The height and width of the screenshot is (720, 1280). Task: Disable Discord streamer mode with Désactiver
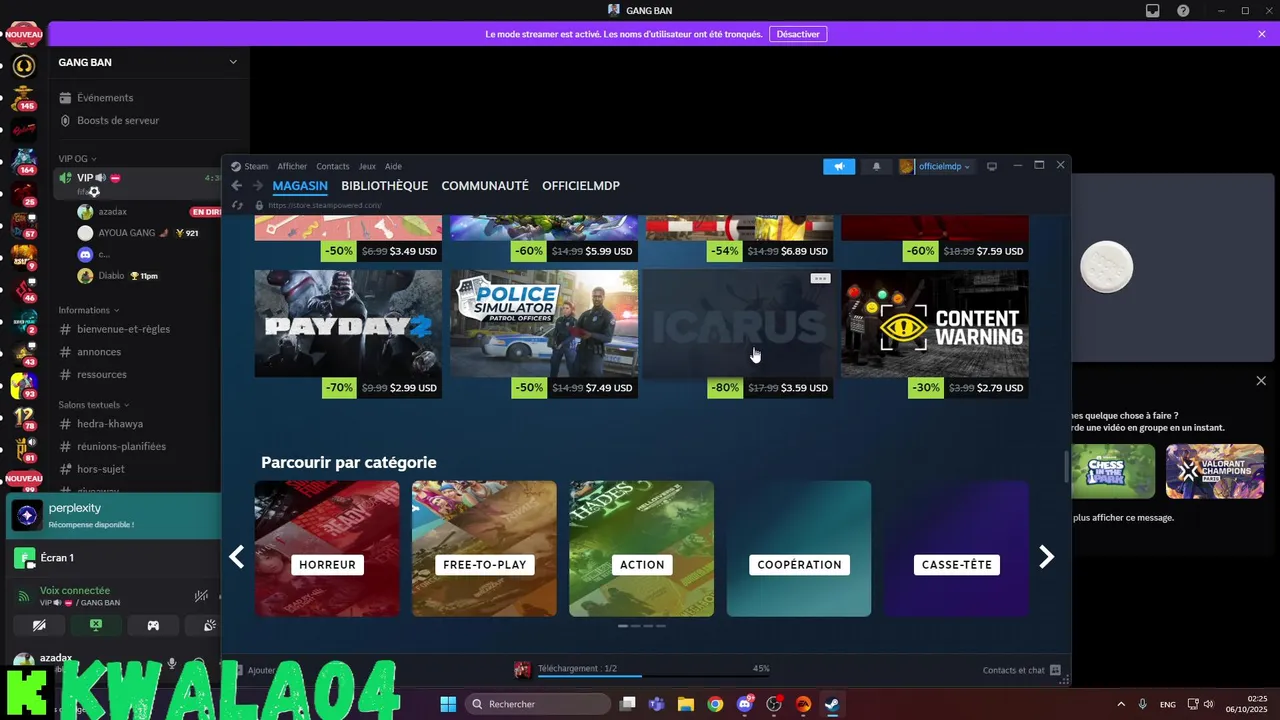coord(798,34)
